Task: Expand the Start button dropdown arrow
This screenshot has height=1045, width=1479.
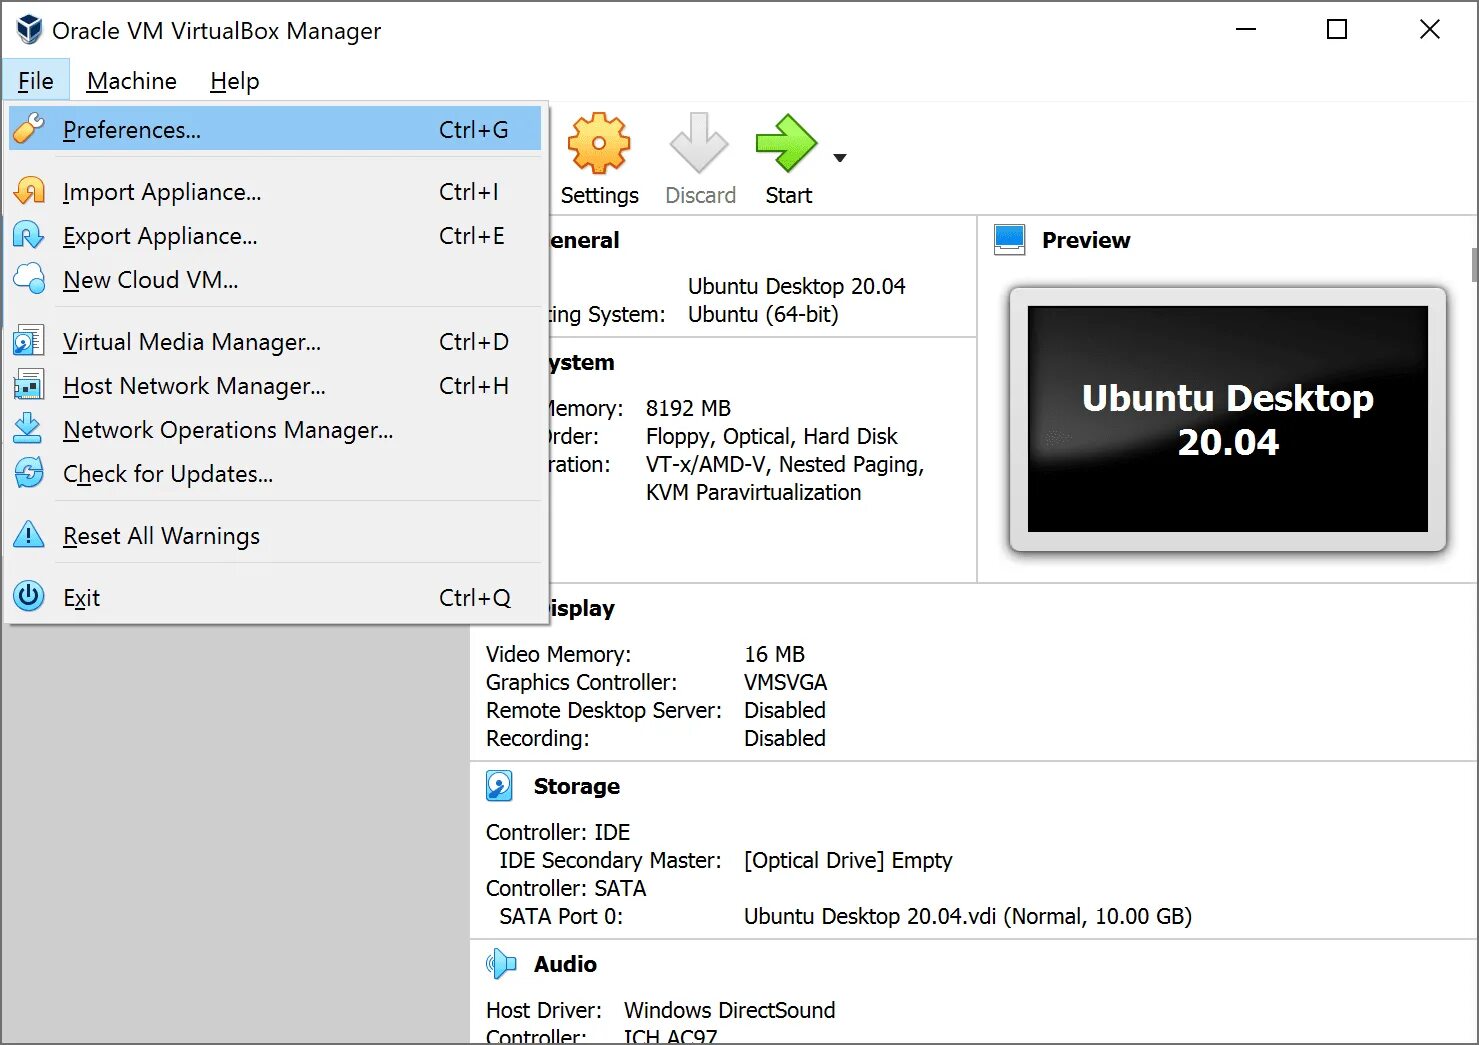Action: (x=840, y=158)
